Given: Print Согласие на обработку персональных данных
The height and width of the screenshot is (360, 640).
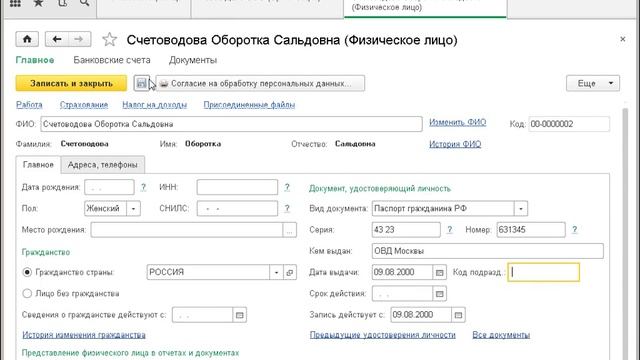Looking at the screenshot, I should tap(260, 83).
